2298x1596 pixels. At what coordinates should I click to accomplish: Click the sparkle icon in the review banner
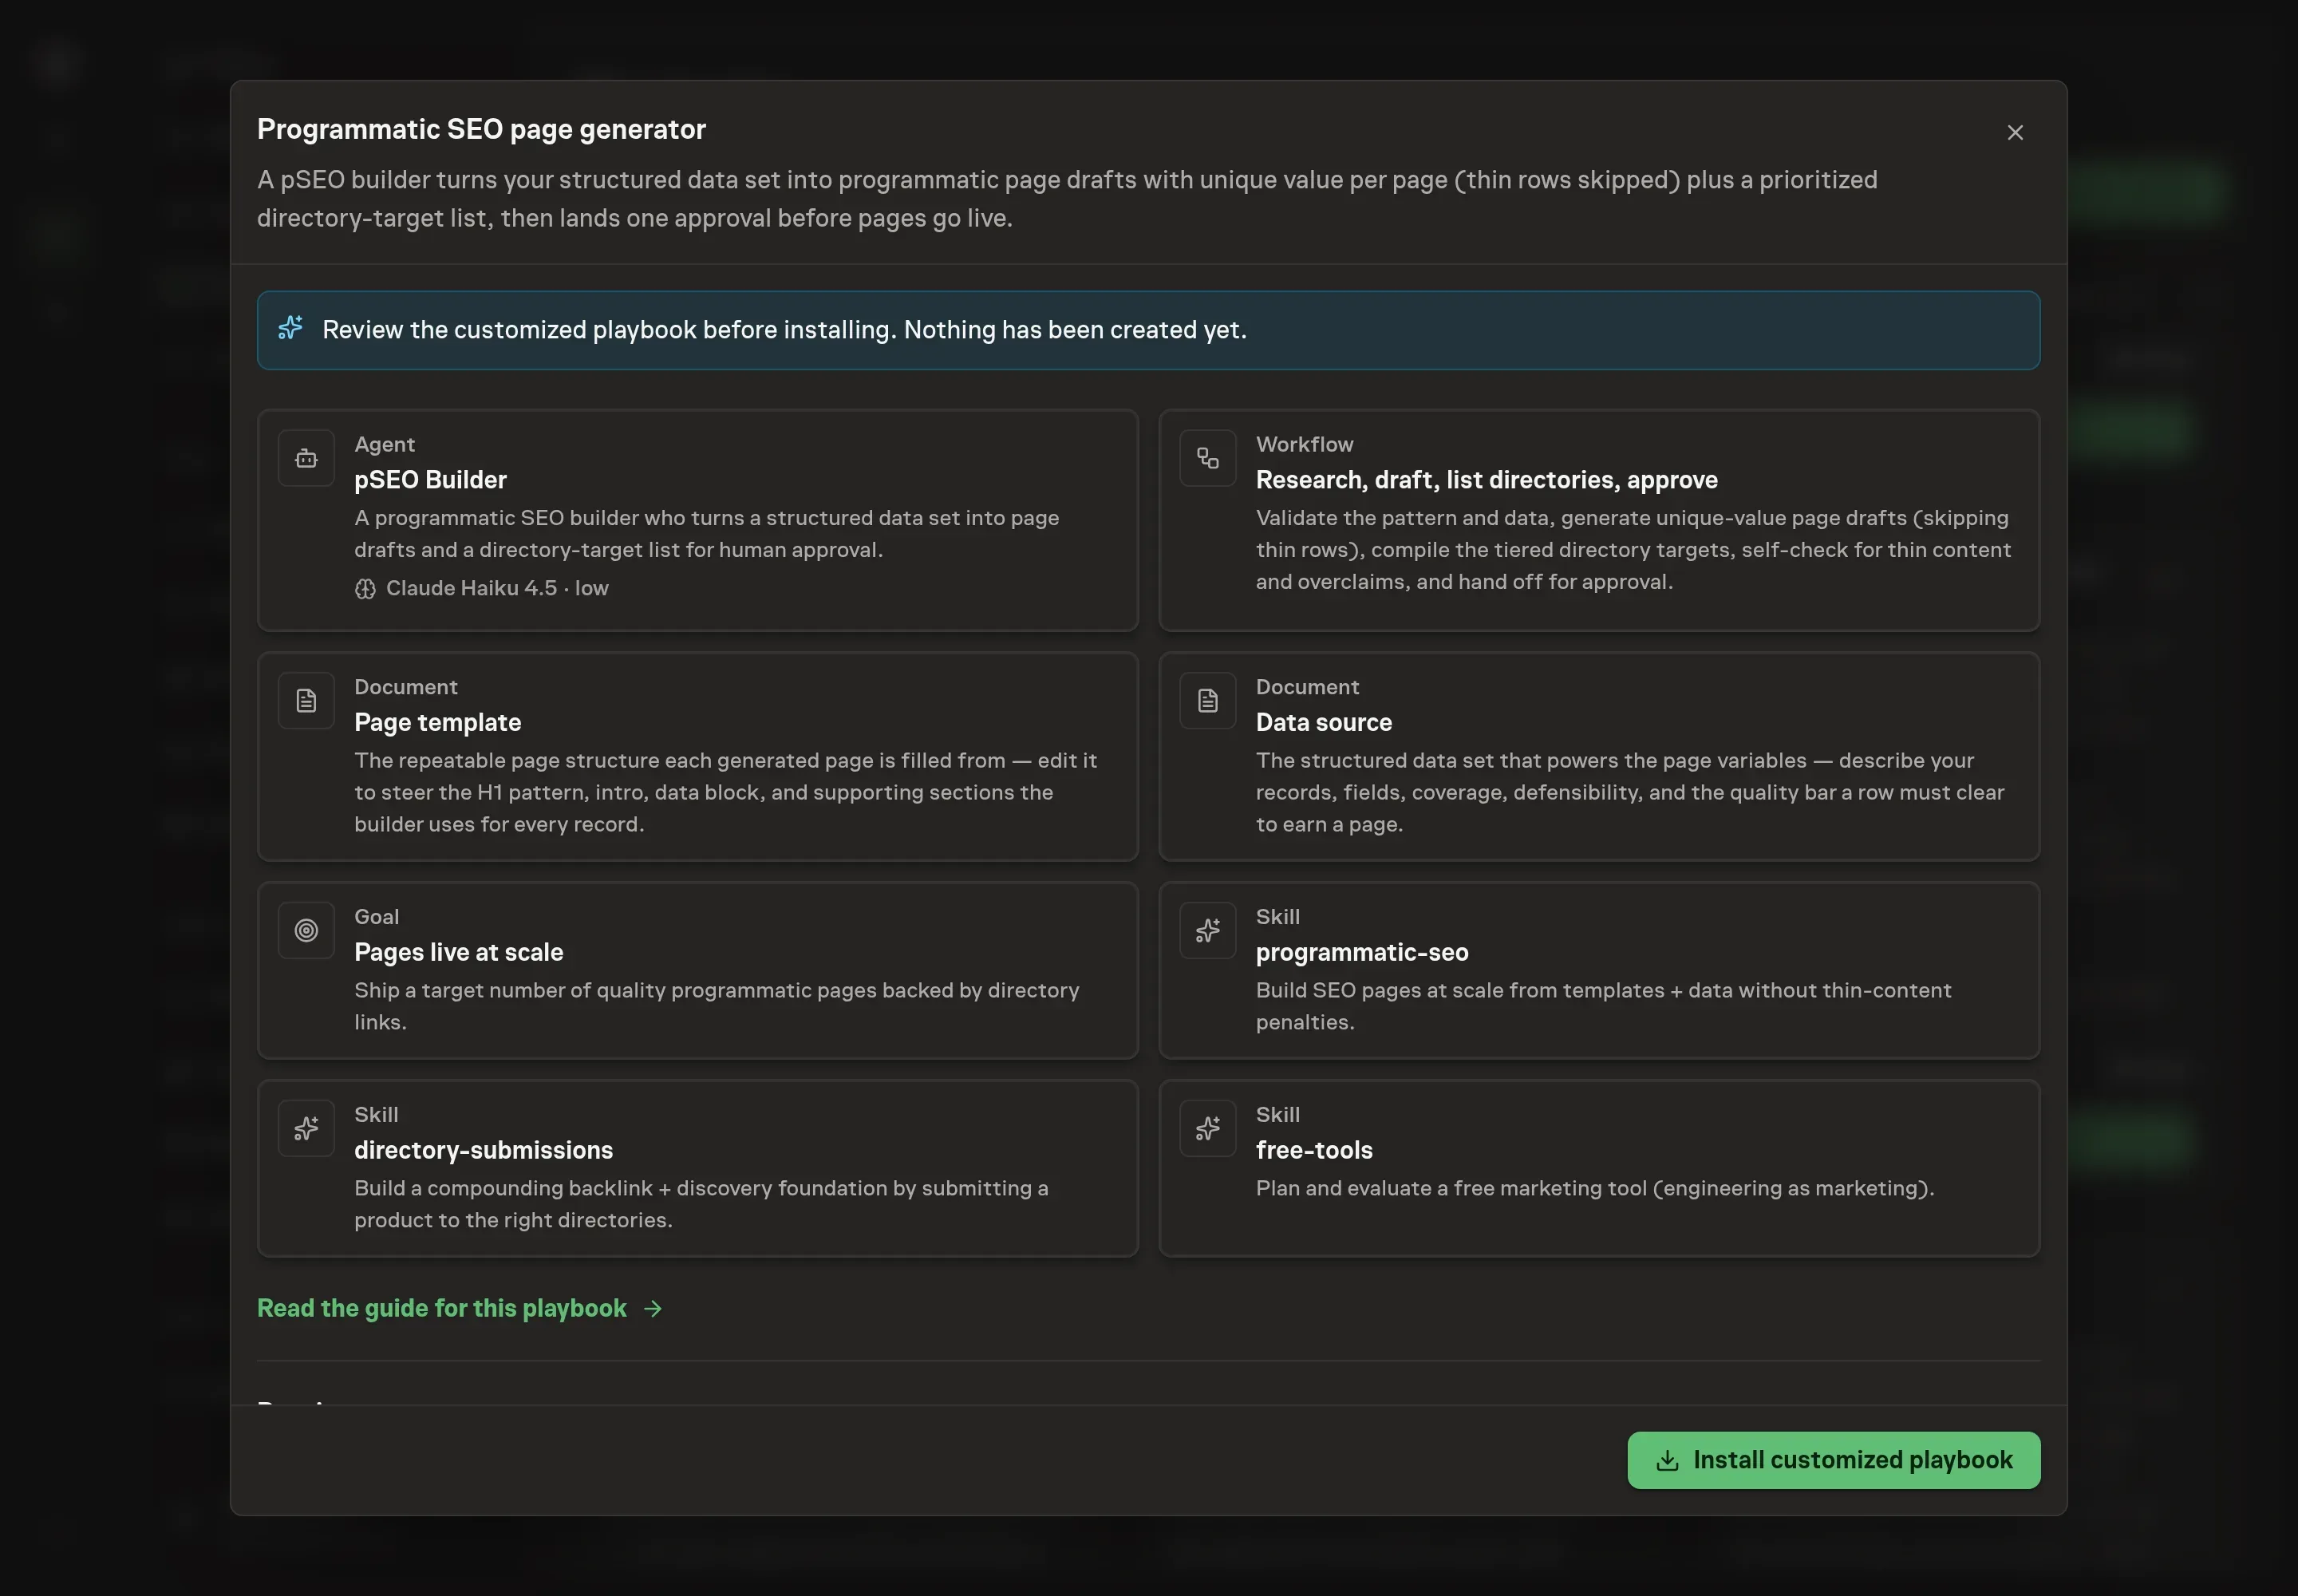click(290, 328)
